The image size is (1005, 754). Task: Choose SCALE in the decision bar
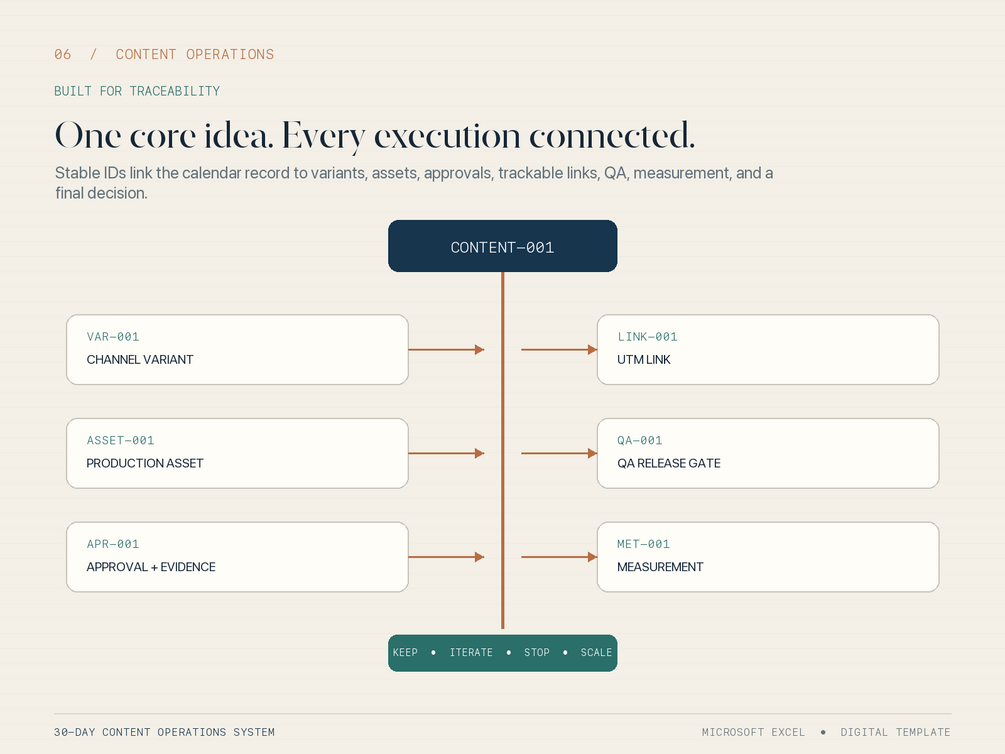coord(596,653)
